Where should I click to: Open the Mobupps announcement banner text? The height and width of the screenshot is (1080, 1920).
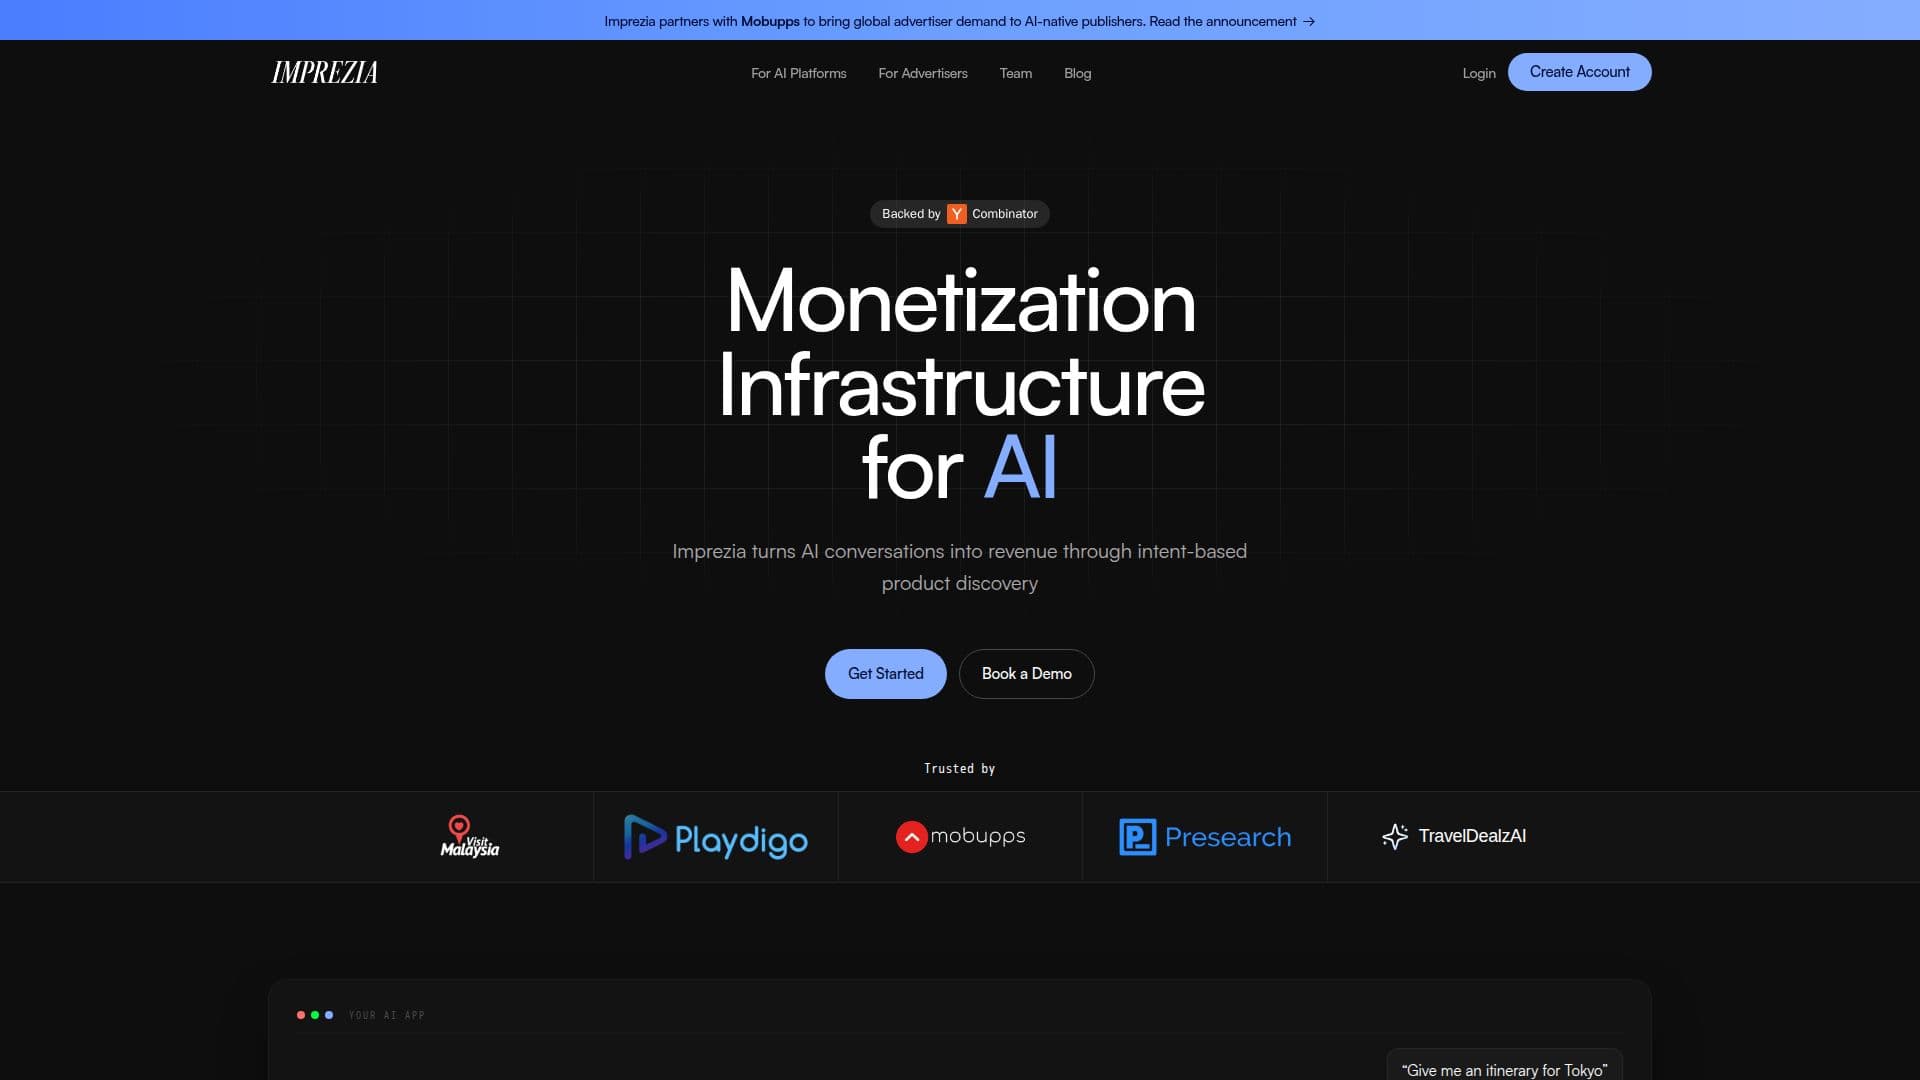pyautogui.click(x=959, y=20)
